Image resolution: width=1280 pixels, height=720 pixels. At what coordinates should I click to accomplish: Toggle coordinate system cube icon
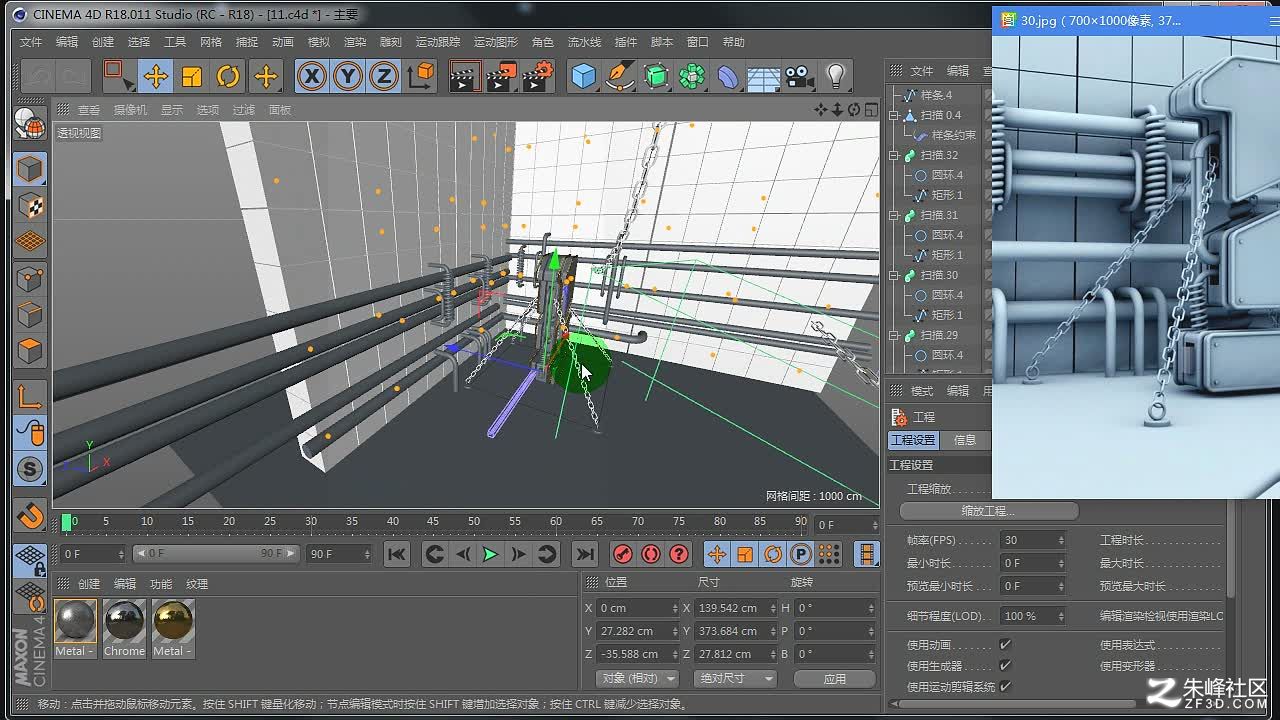(421, 76)
